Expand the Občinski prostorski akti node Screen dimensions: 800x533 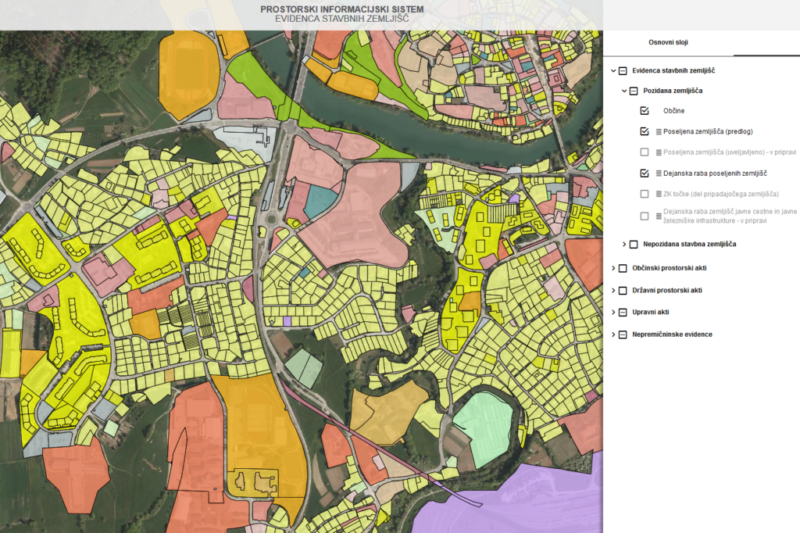pos(613,268)
